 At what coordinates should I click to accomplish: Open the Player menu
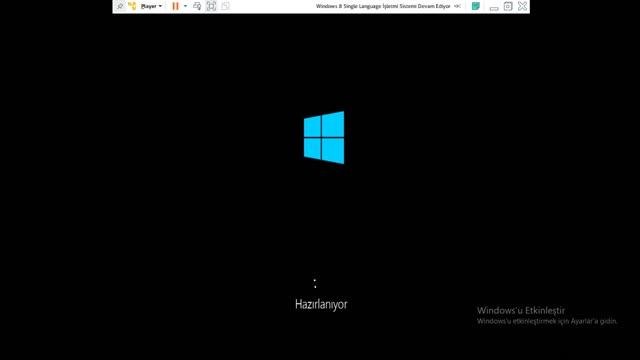[151, 6]
